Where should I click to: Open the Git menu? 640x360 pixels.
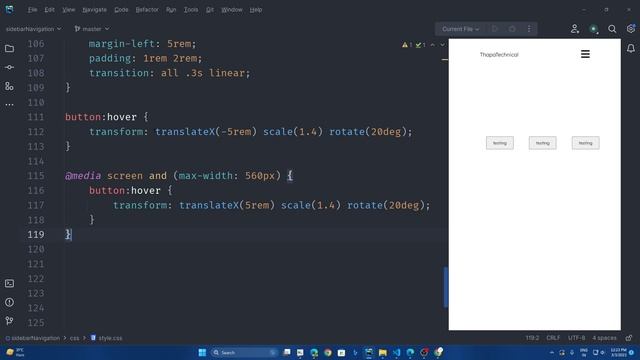210,9
